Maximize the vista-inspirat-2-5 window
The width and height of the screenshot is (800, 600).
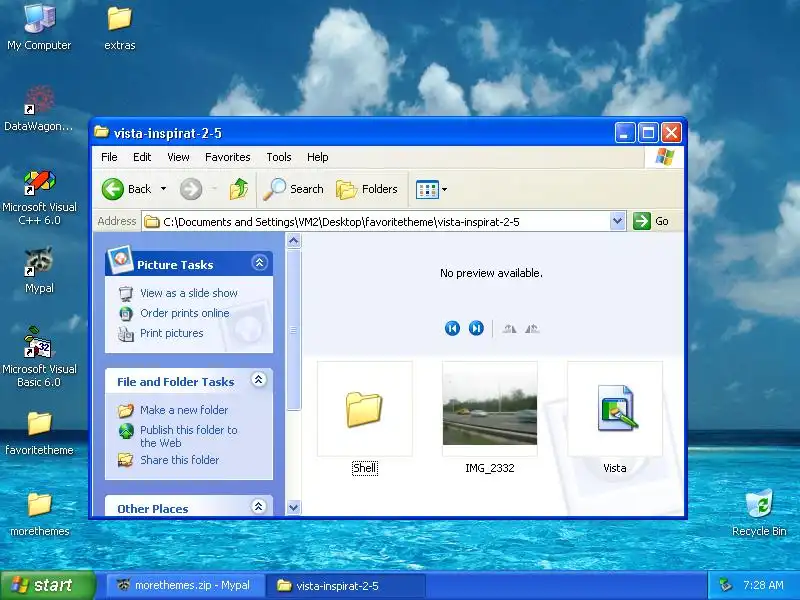coord(648,133)
